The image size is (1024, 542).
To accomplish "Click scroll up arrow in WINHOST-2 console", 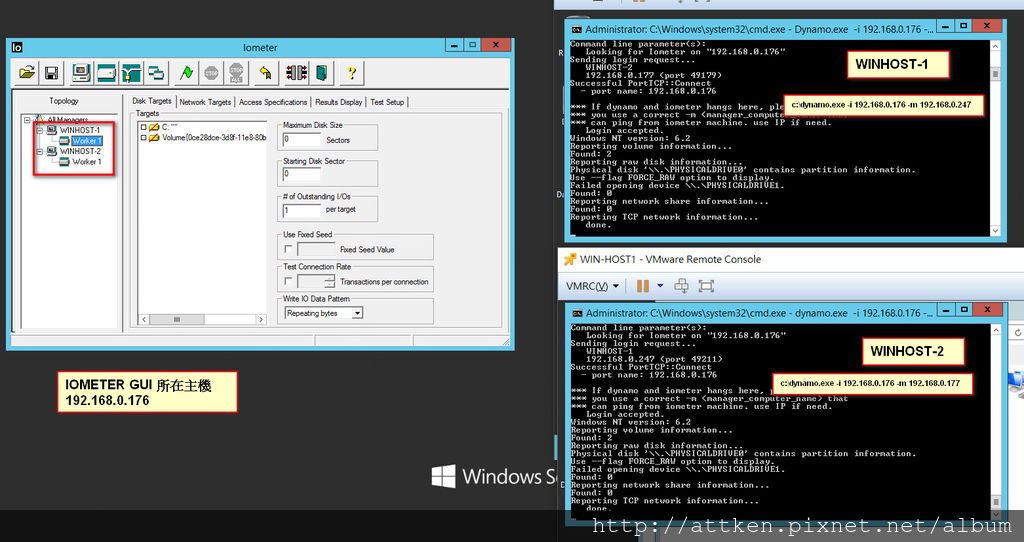I will (996, 330).
